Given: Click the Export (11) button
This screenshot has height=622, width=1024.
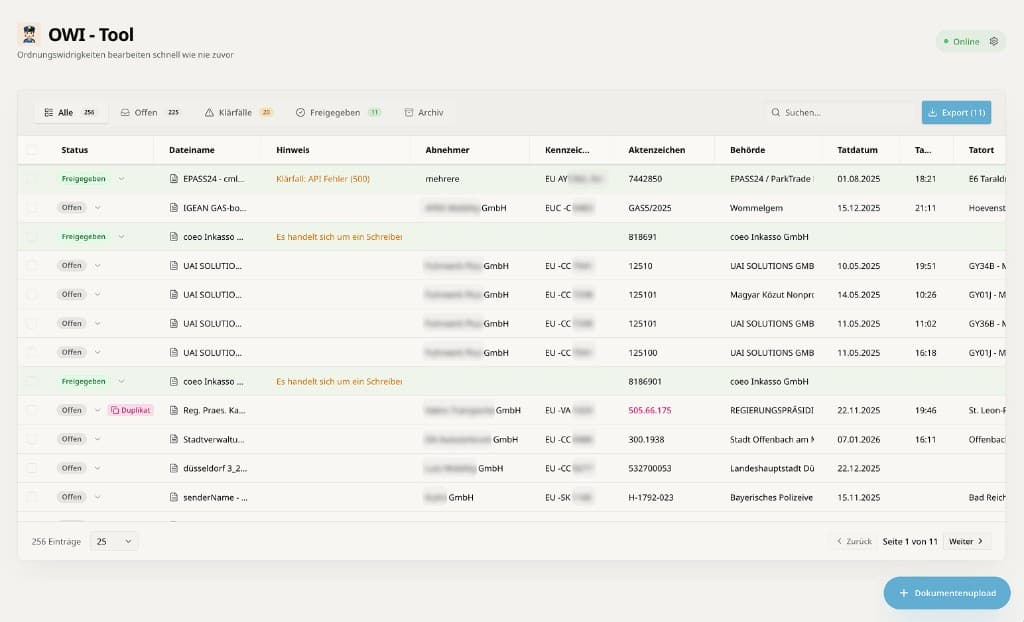Looking at the screenshot, I should point(956,112).
